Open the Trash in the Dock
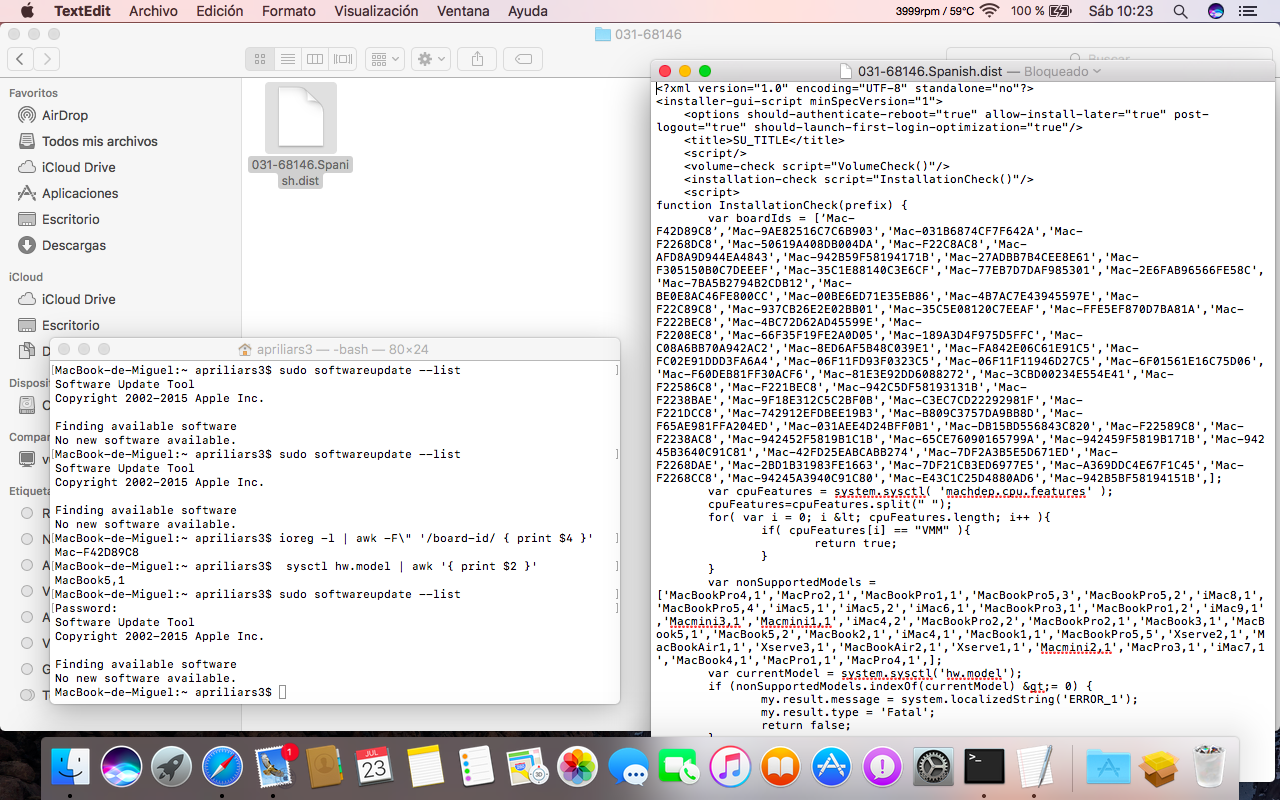This screenshot has width=1280, height=800. 1210,767
